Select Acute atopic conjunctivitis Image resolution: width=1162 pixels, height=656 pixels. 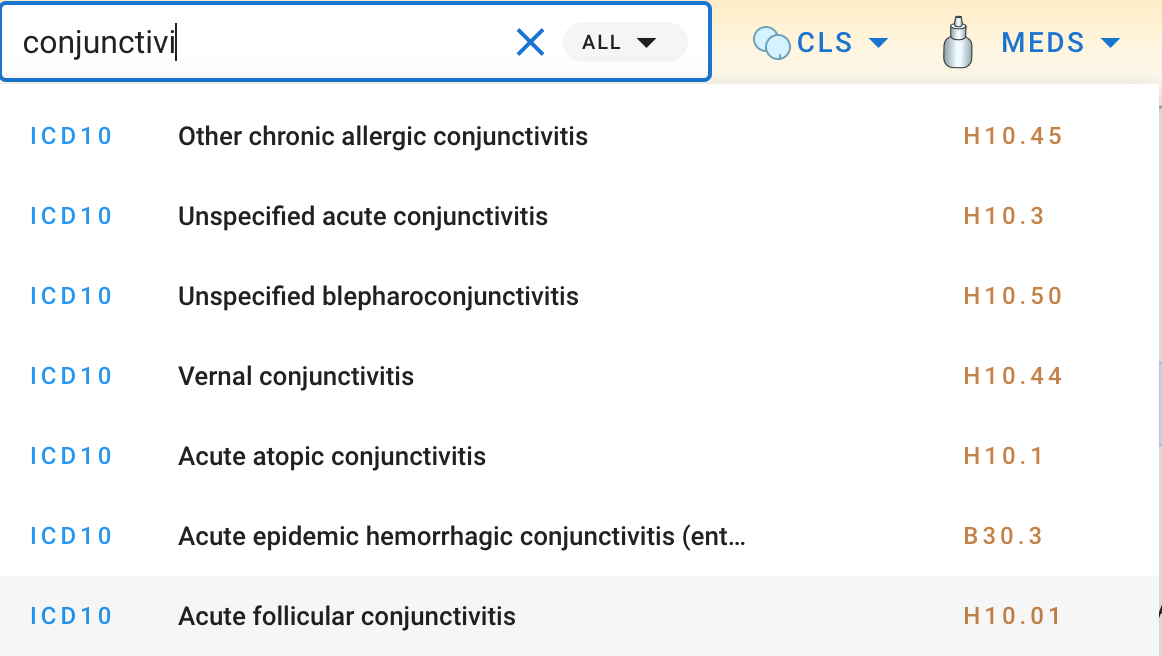pos(580,457)
